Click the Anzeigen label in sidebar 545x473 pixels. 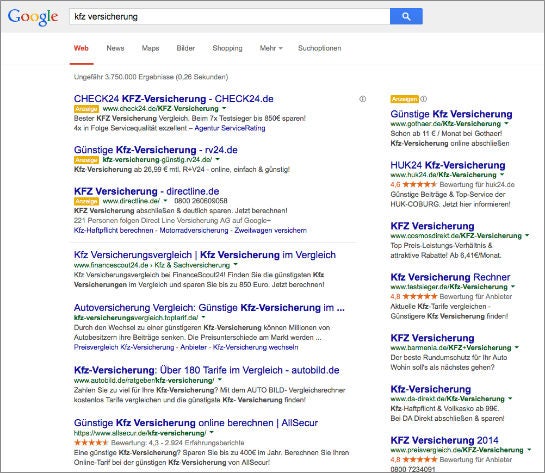(x=404, y=99)
